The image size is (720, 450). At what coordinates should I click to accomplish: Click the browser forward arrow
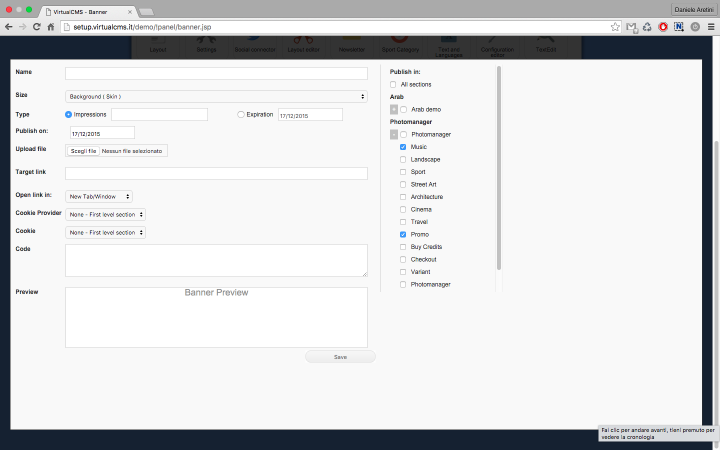click(22, 27)
